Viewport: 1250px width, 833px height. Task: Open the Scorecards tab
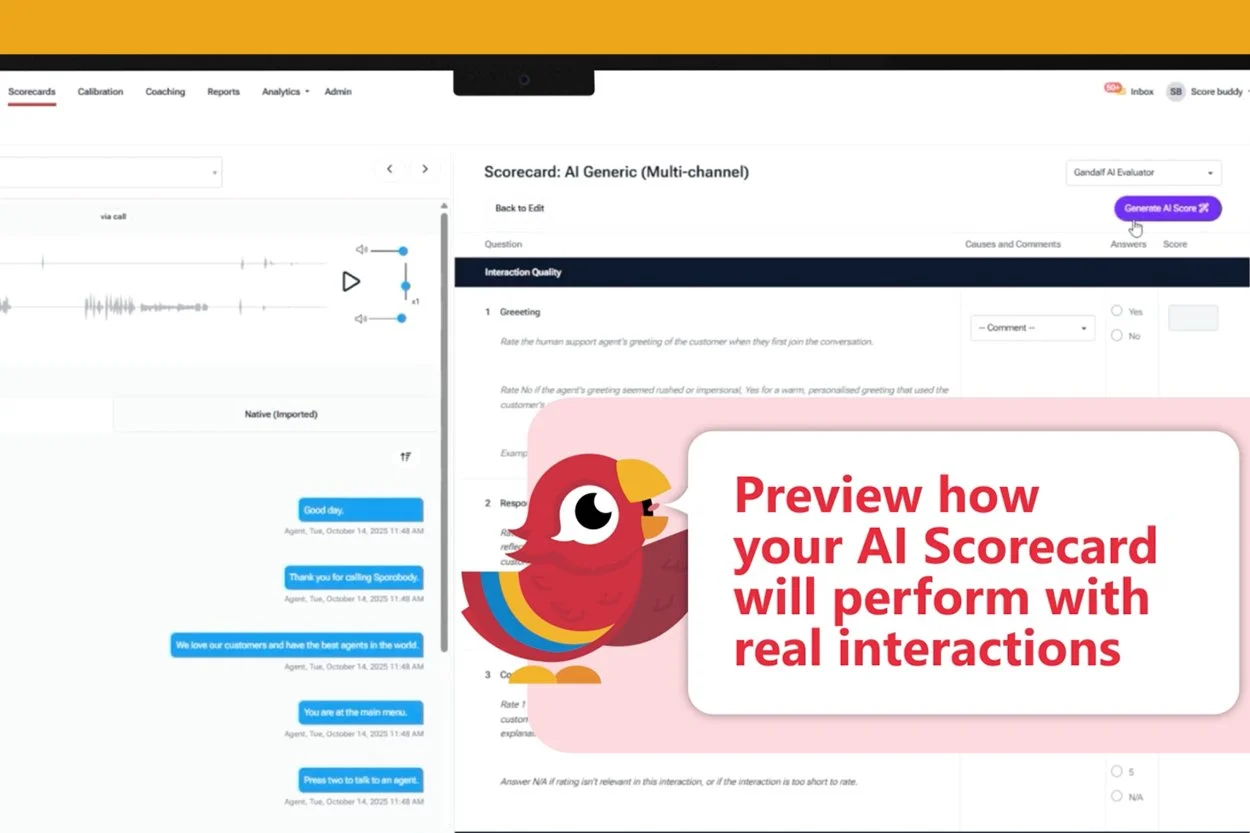(x=32, y=91)
